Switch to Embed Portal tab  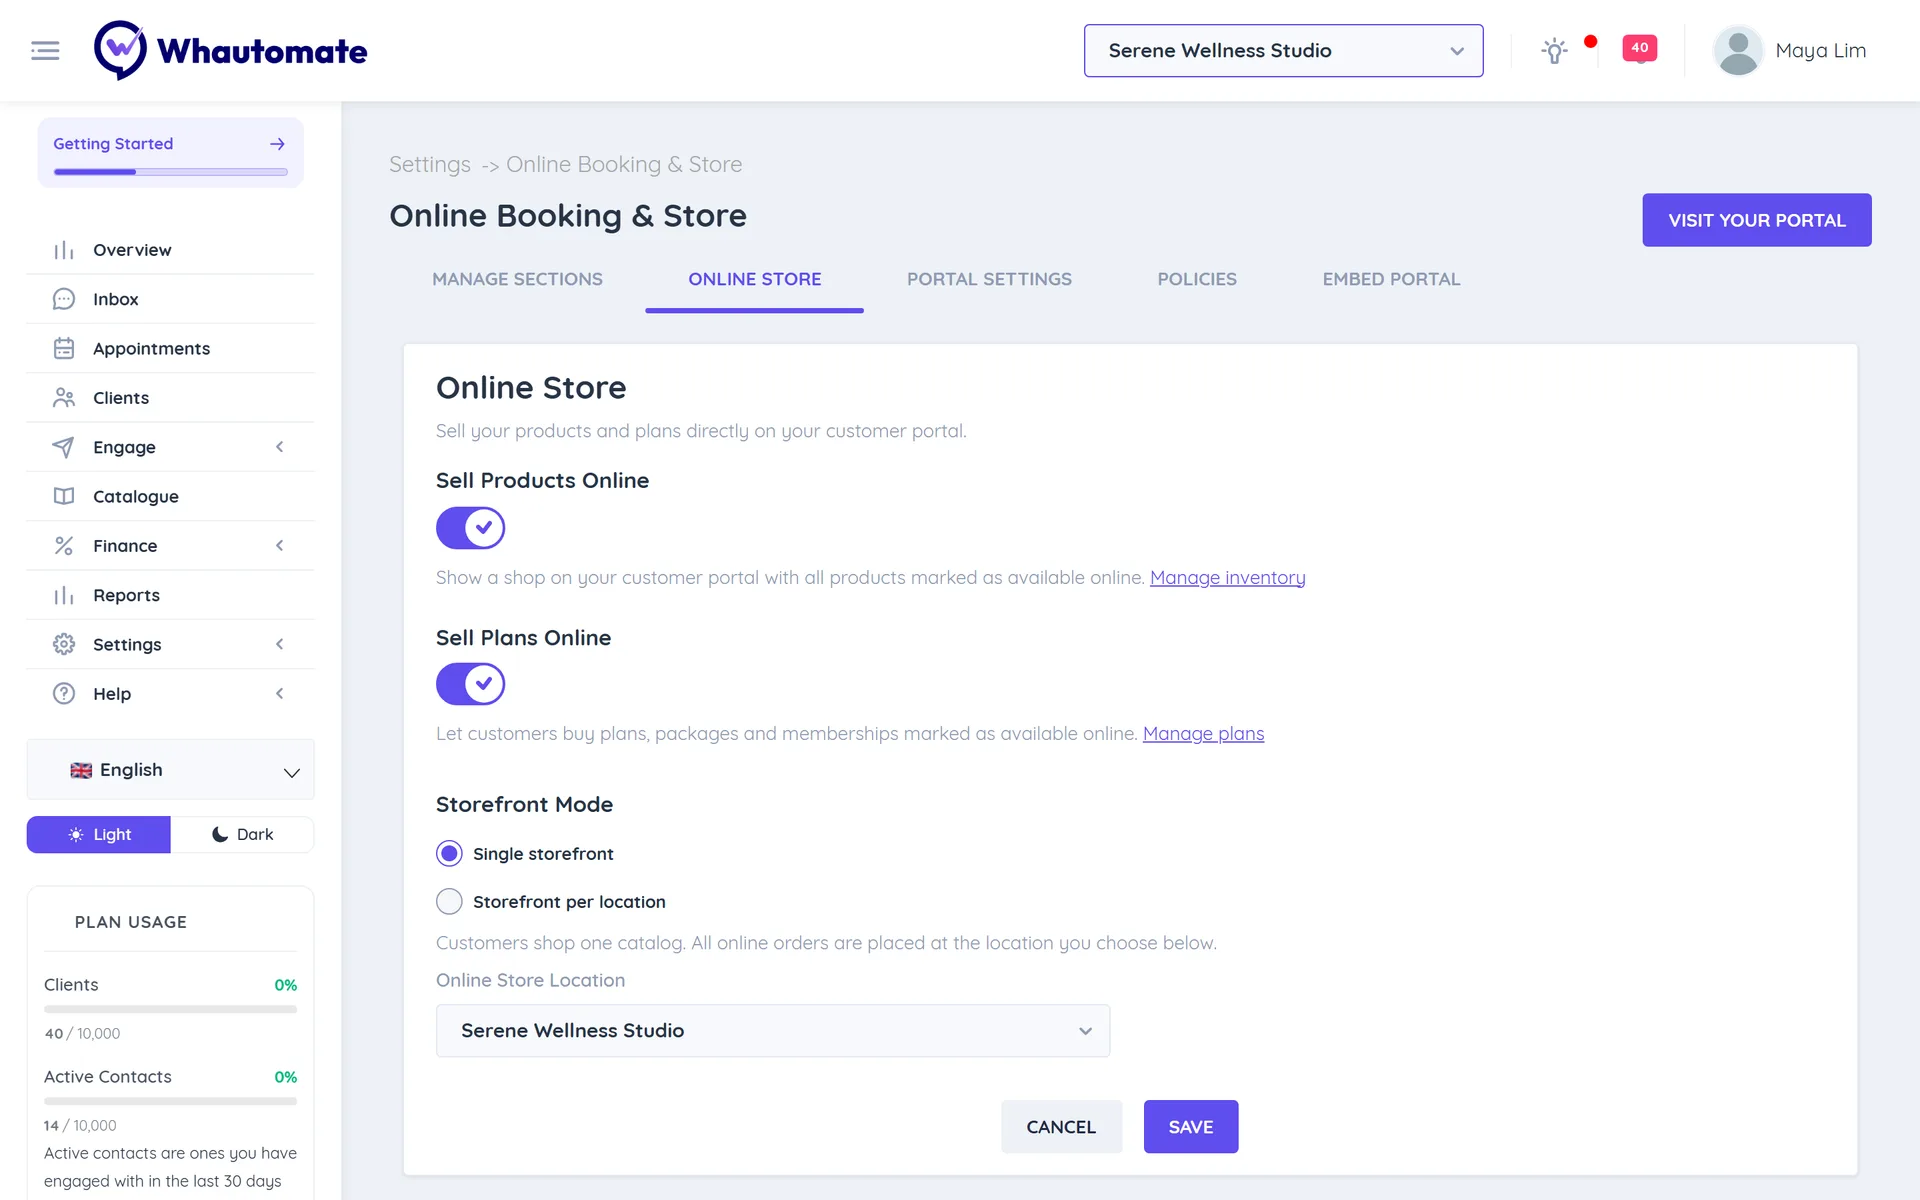click(1391, 280)
